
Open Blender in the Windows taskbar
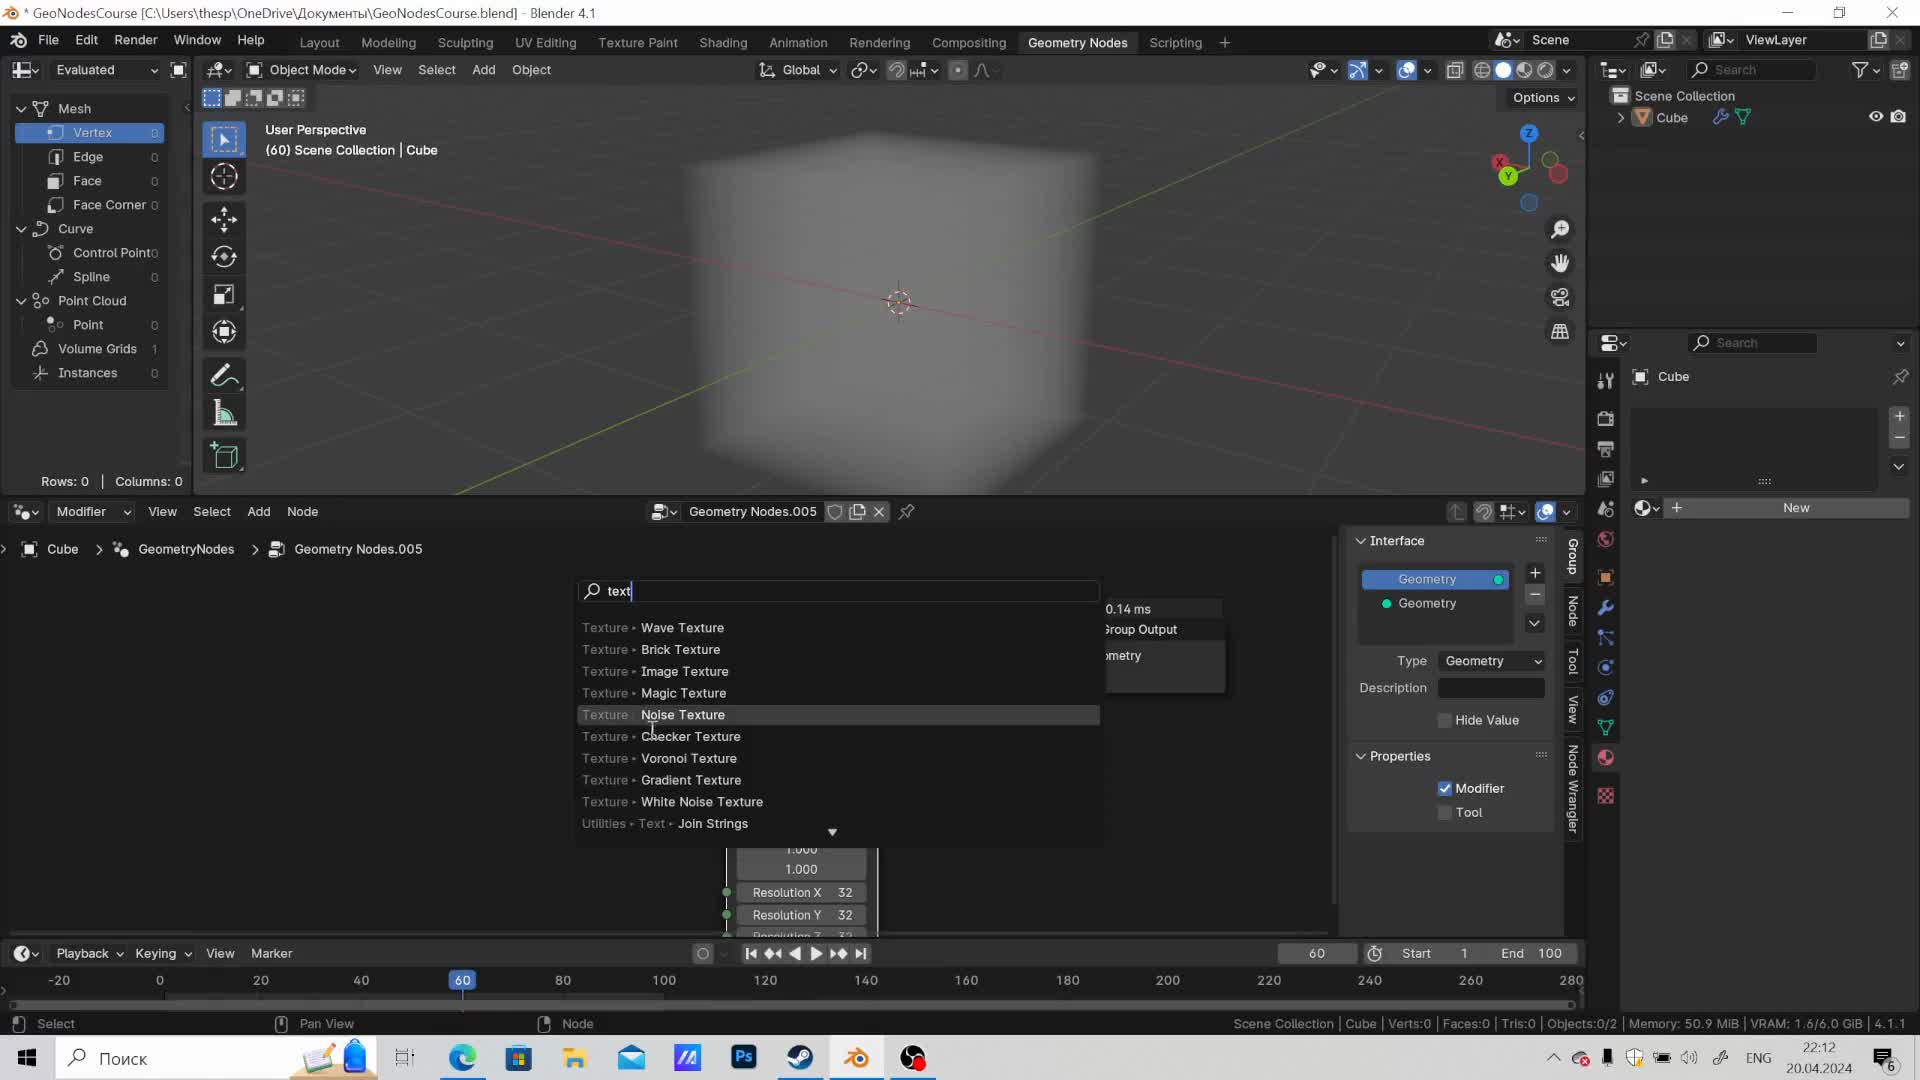[857, 1058]
